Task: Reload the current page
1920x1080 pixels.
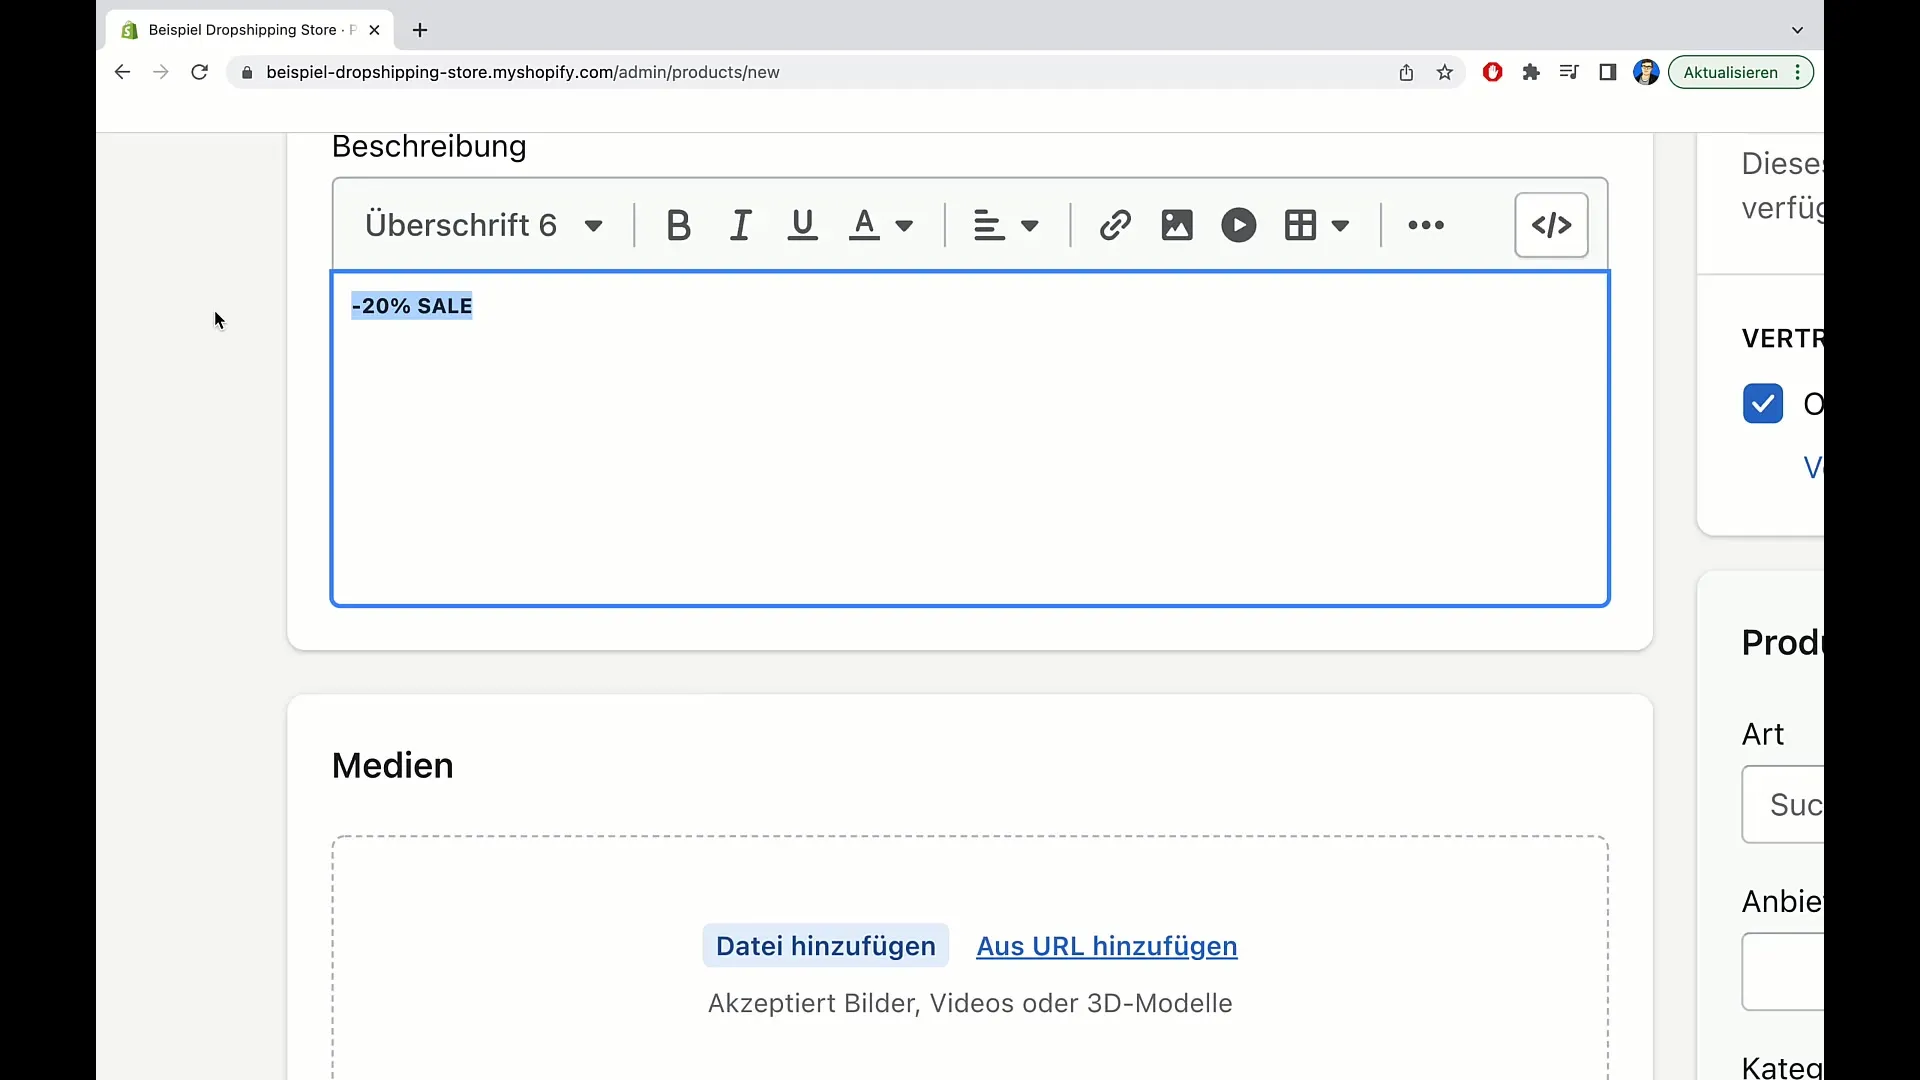Action: pos(199,72)
